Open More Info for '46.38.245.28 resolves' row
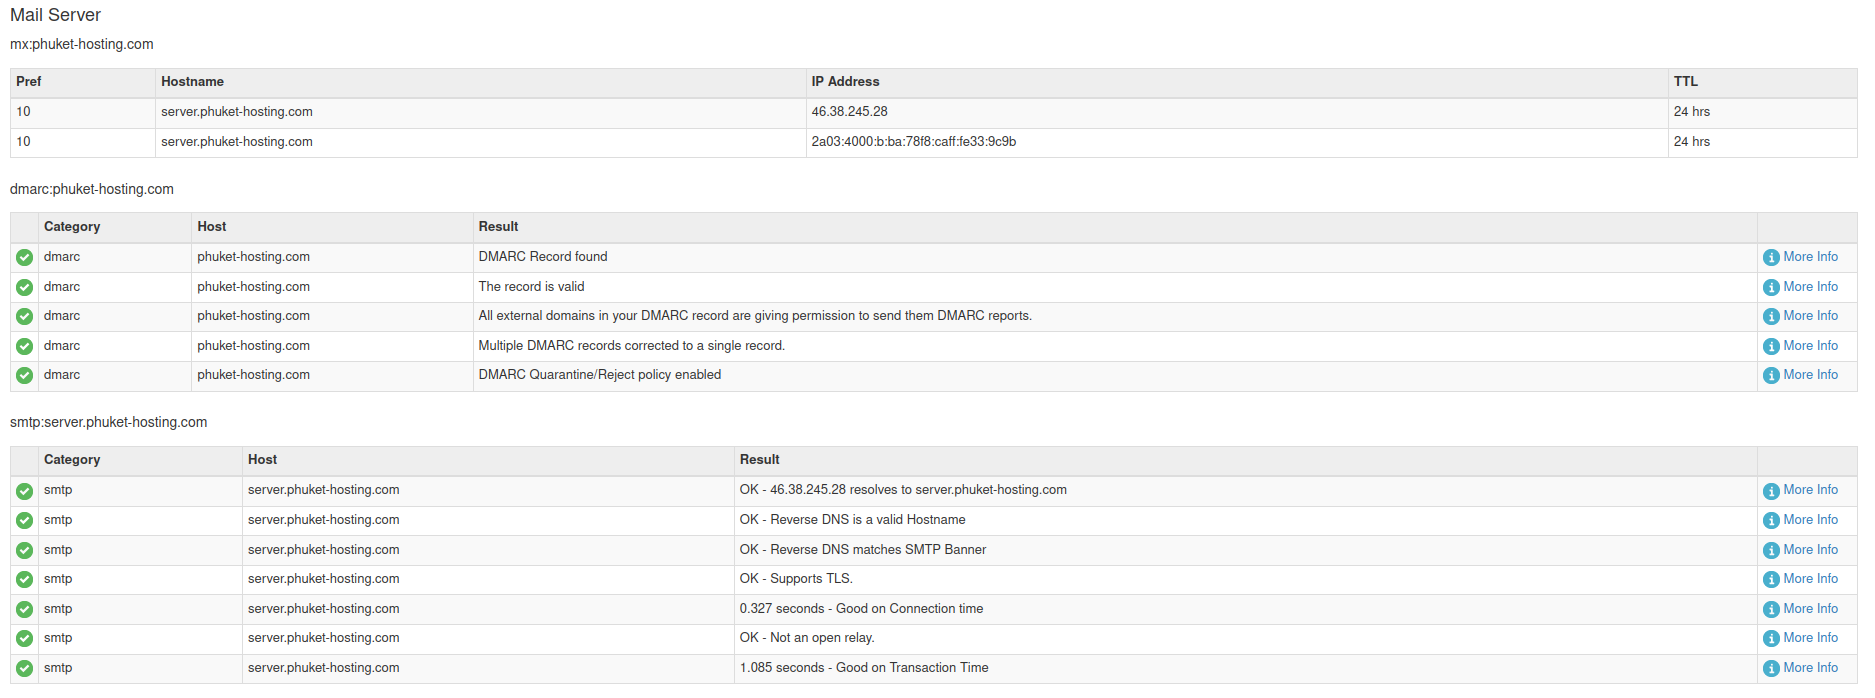Image resolution: width=1875 pixels, height=698 pixels. pos(1810,490)
